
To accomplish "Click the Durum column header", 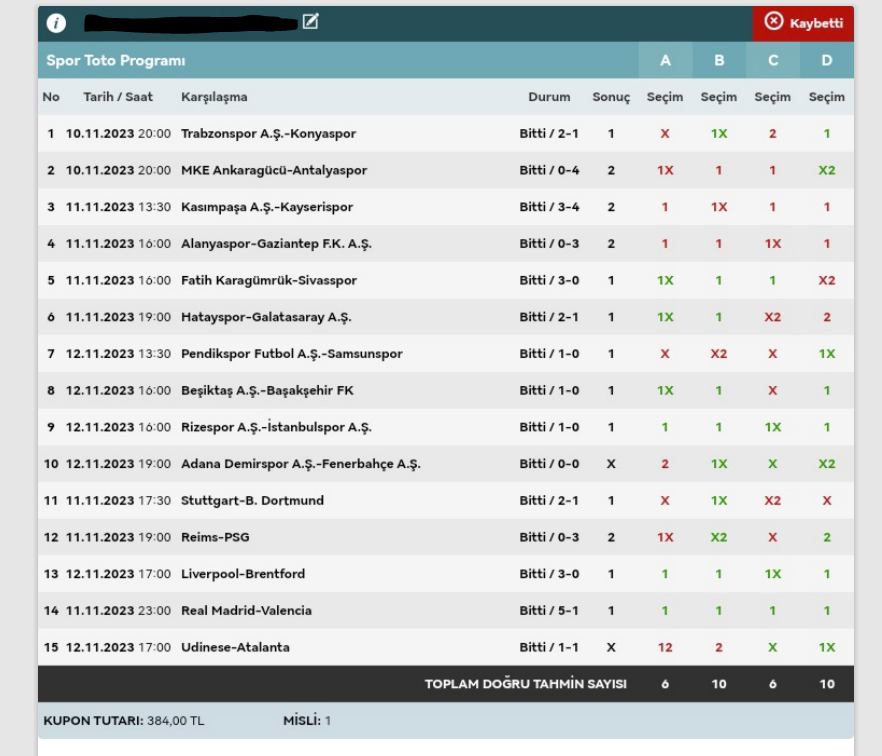I will (549, 97).
